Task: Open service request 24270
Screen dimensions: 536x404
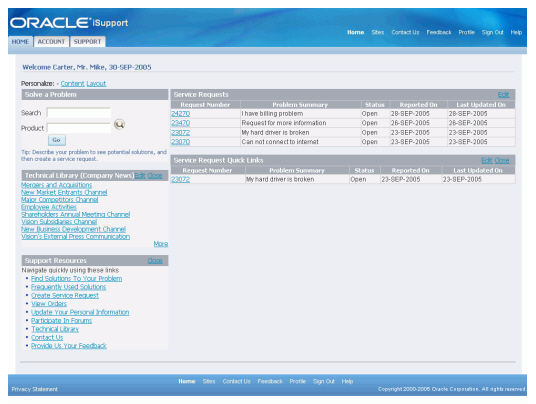Action: click(180, 114)
